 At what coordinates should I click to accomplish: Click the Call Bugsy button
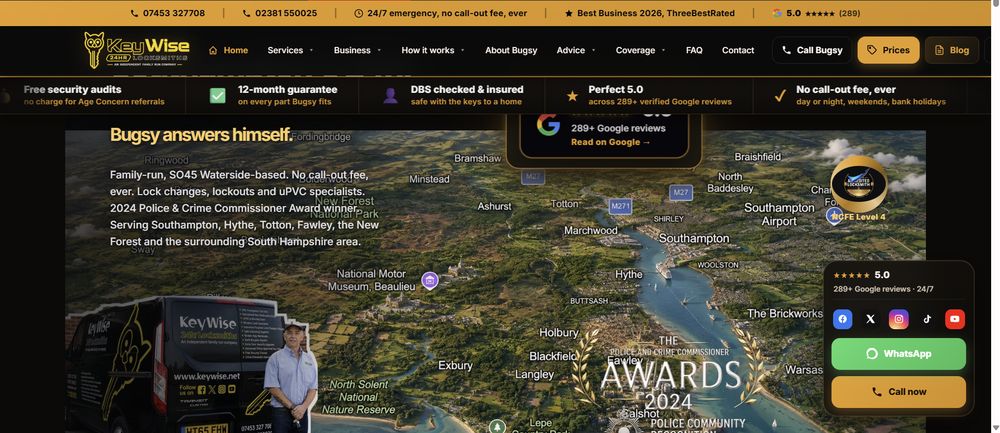812,50
